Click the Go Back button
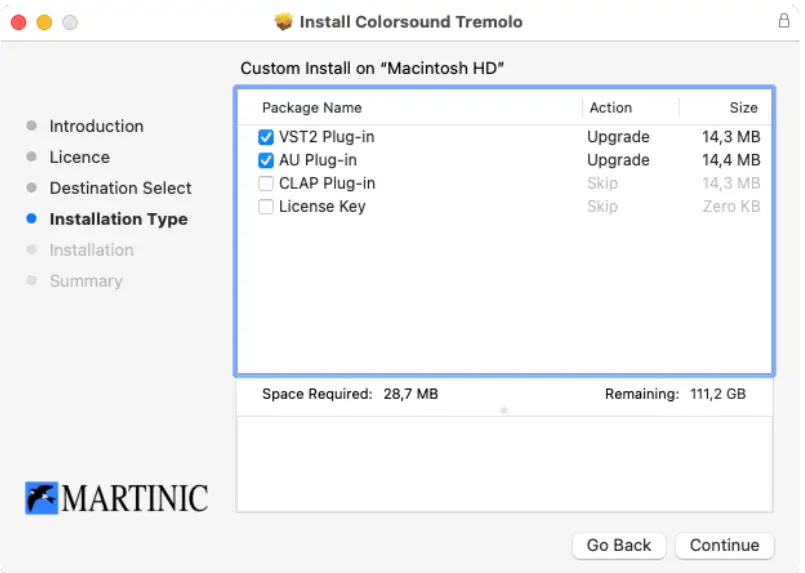 point(619,545)
